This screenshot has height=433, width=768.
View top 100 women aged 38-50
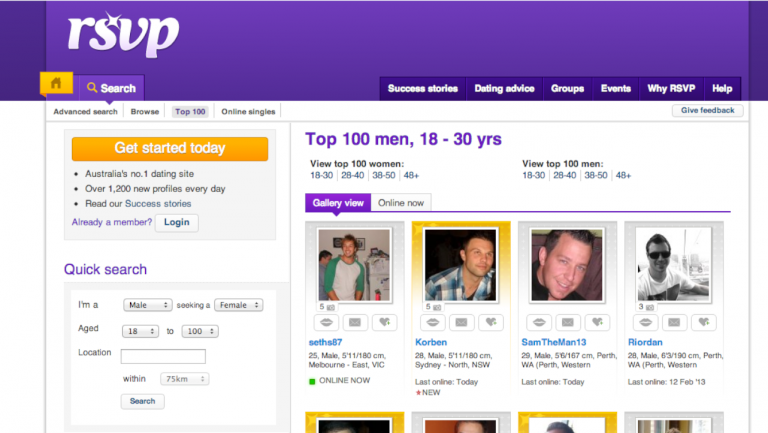pyautogui.click(x=384, y=175)
